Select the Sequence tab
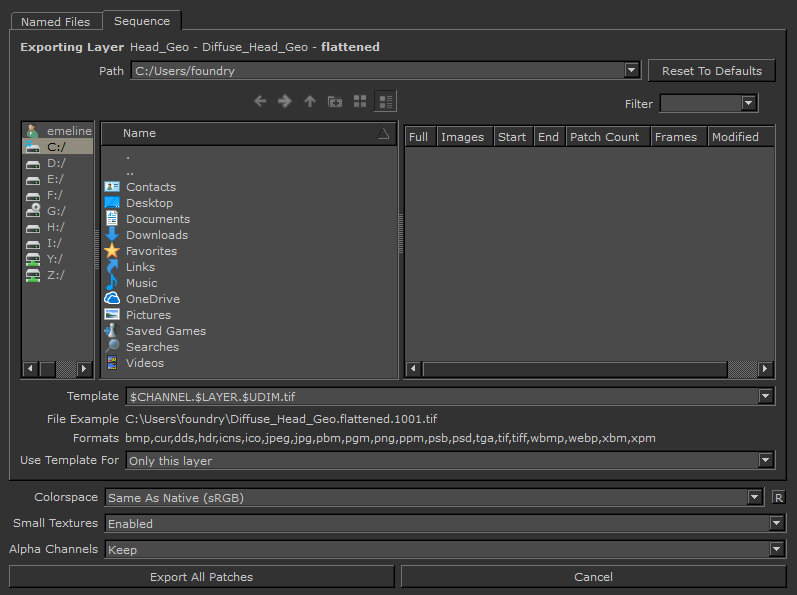Viewport: 797px width, 595px height. pos(141,21)
